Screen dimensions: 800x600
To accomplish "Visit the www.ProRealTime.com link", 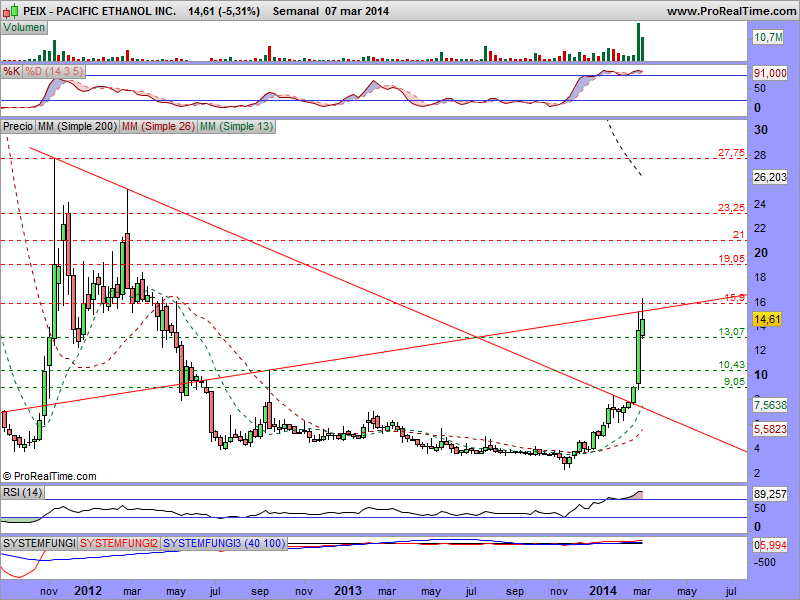I will click(x=731, y=11).
